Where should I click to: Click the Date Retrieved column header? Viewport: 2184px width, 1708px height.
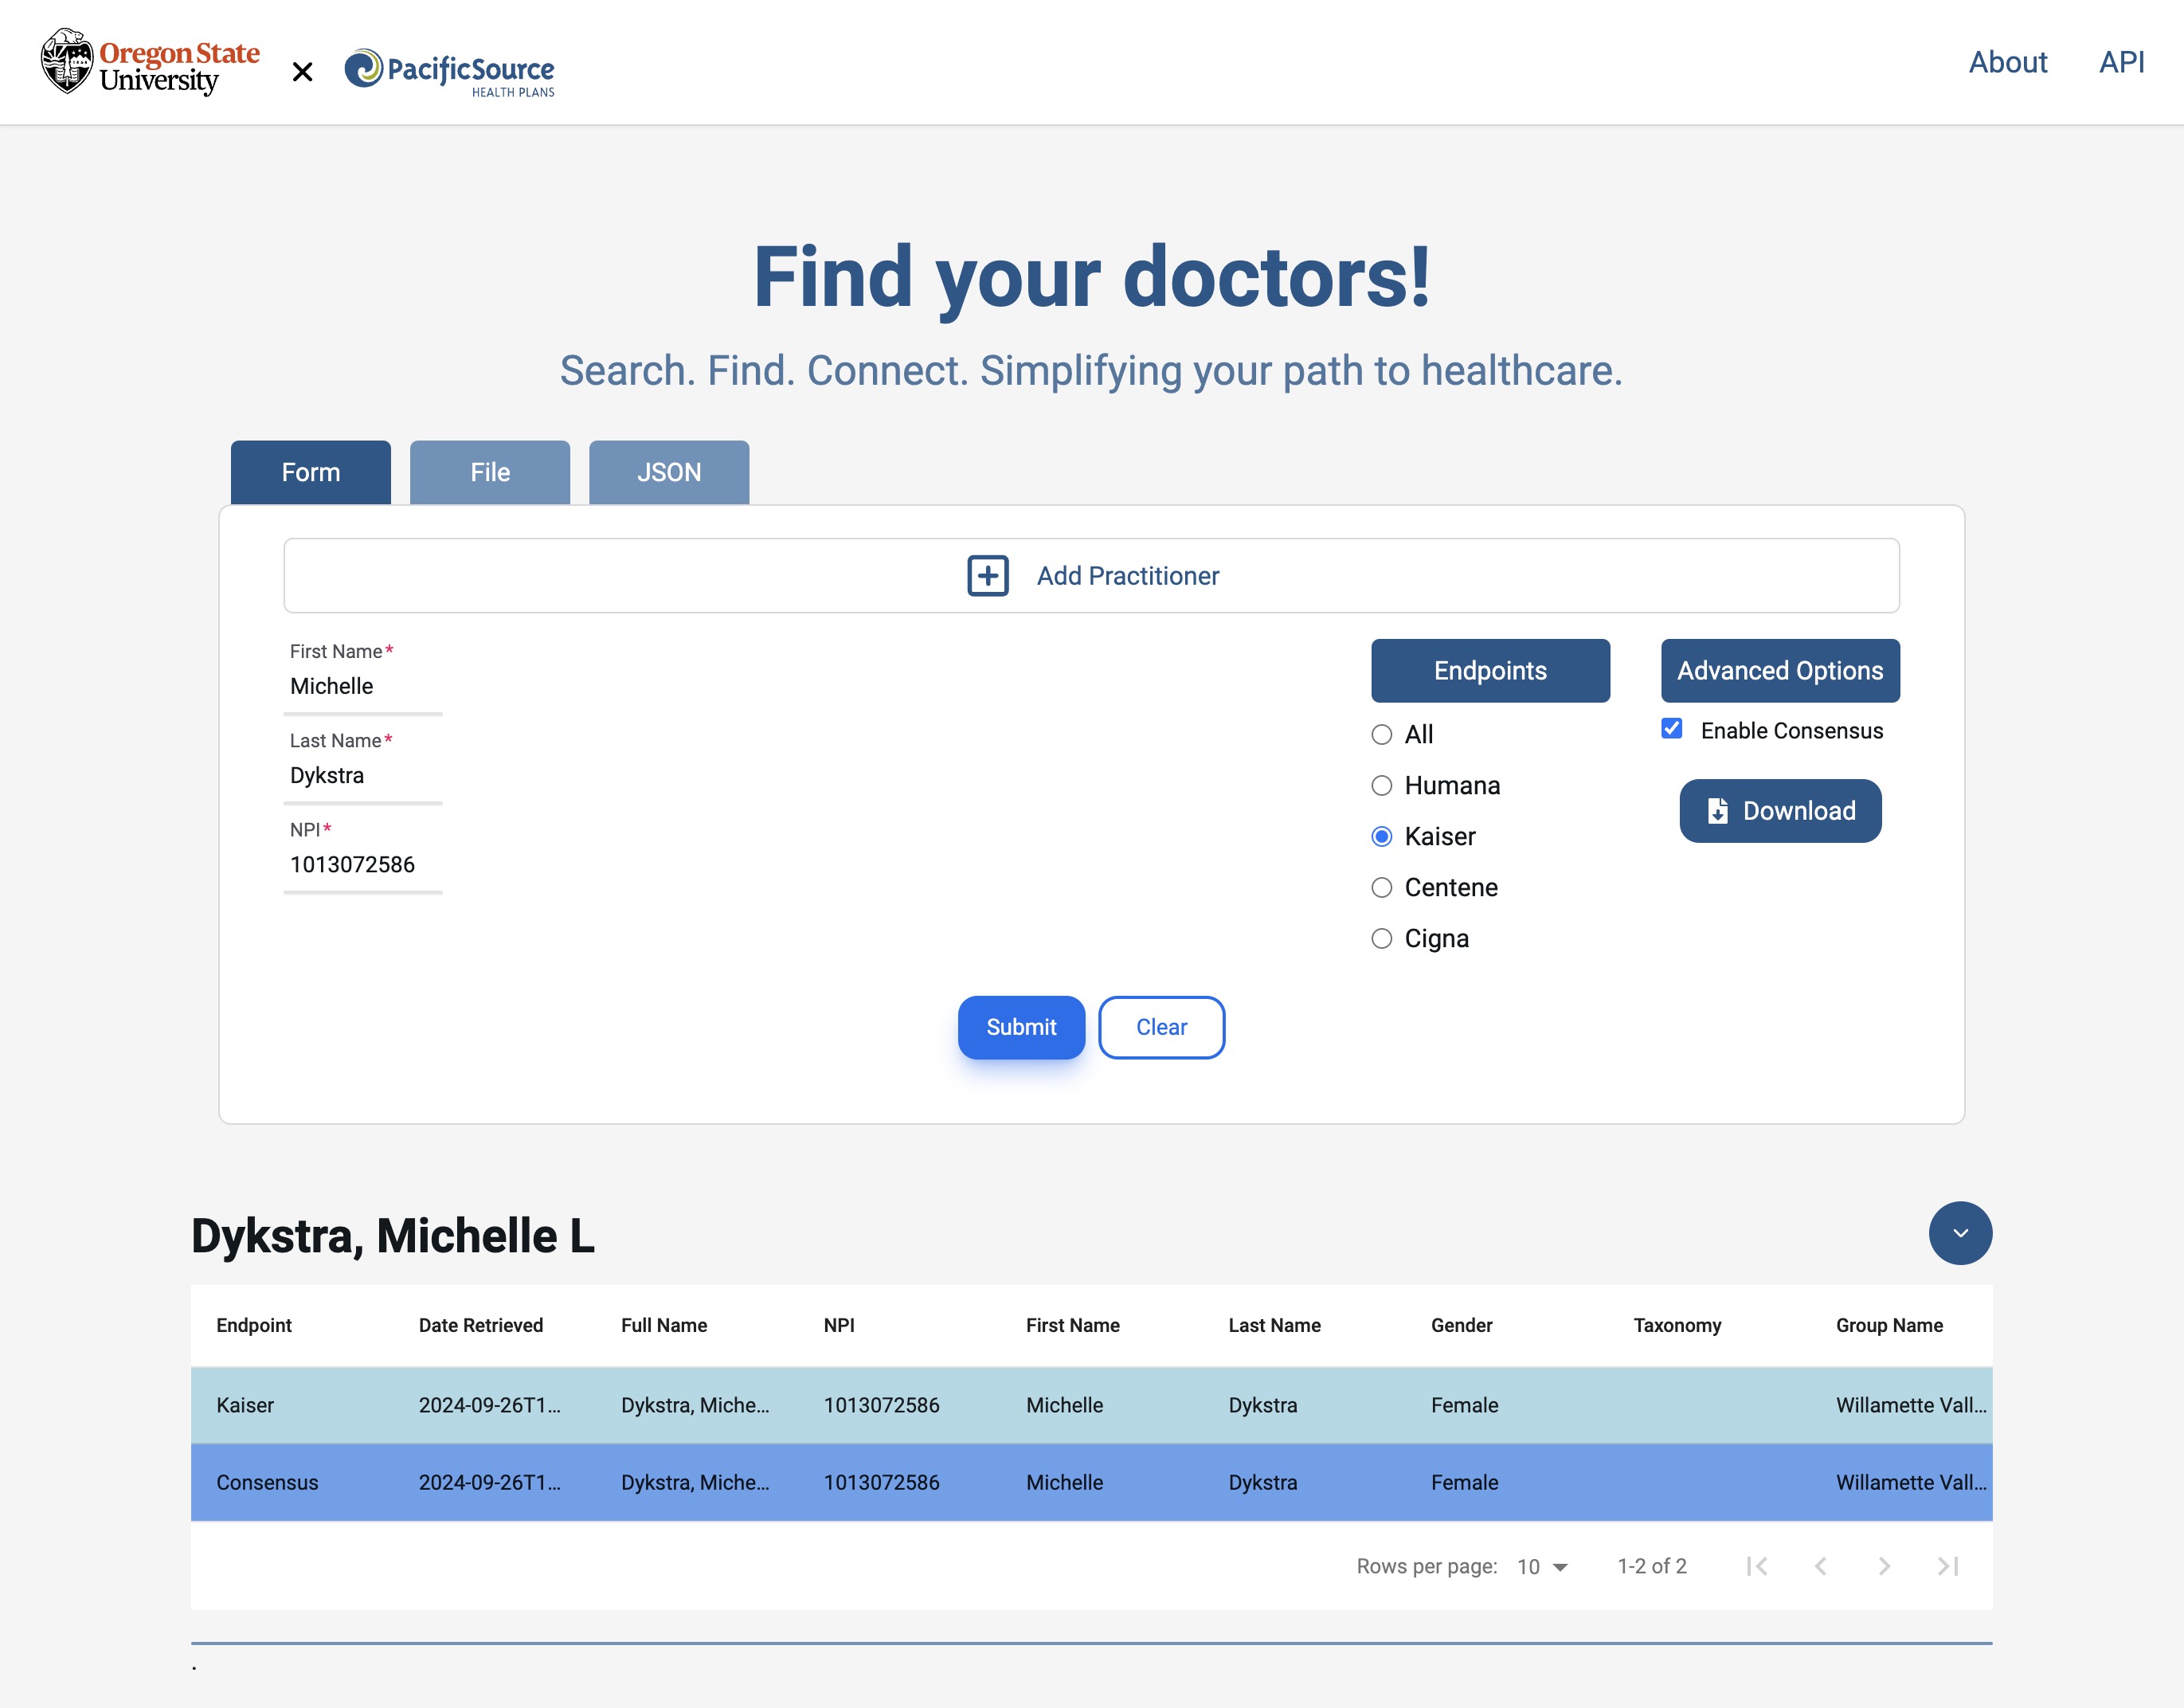481,1325
